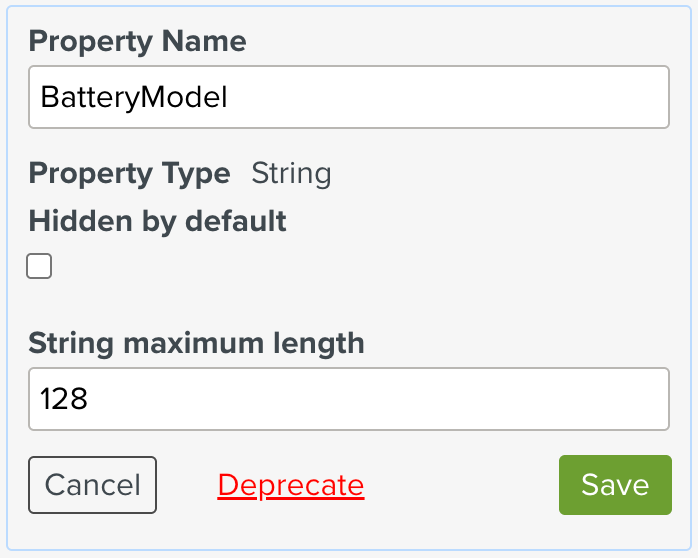Click the Property Type label
This screenshot has height=558, width=698.
pos(129,173)
